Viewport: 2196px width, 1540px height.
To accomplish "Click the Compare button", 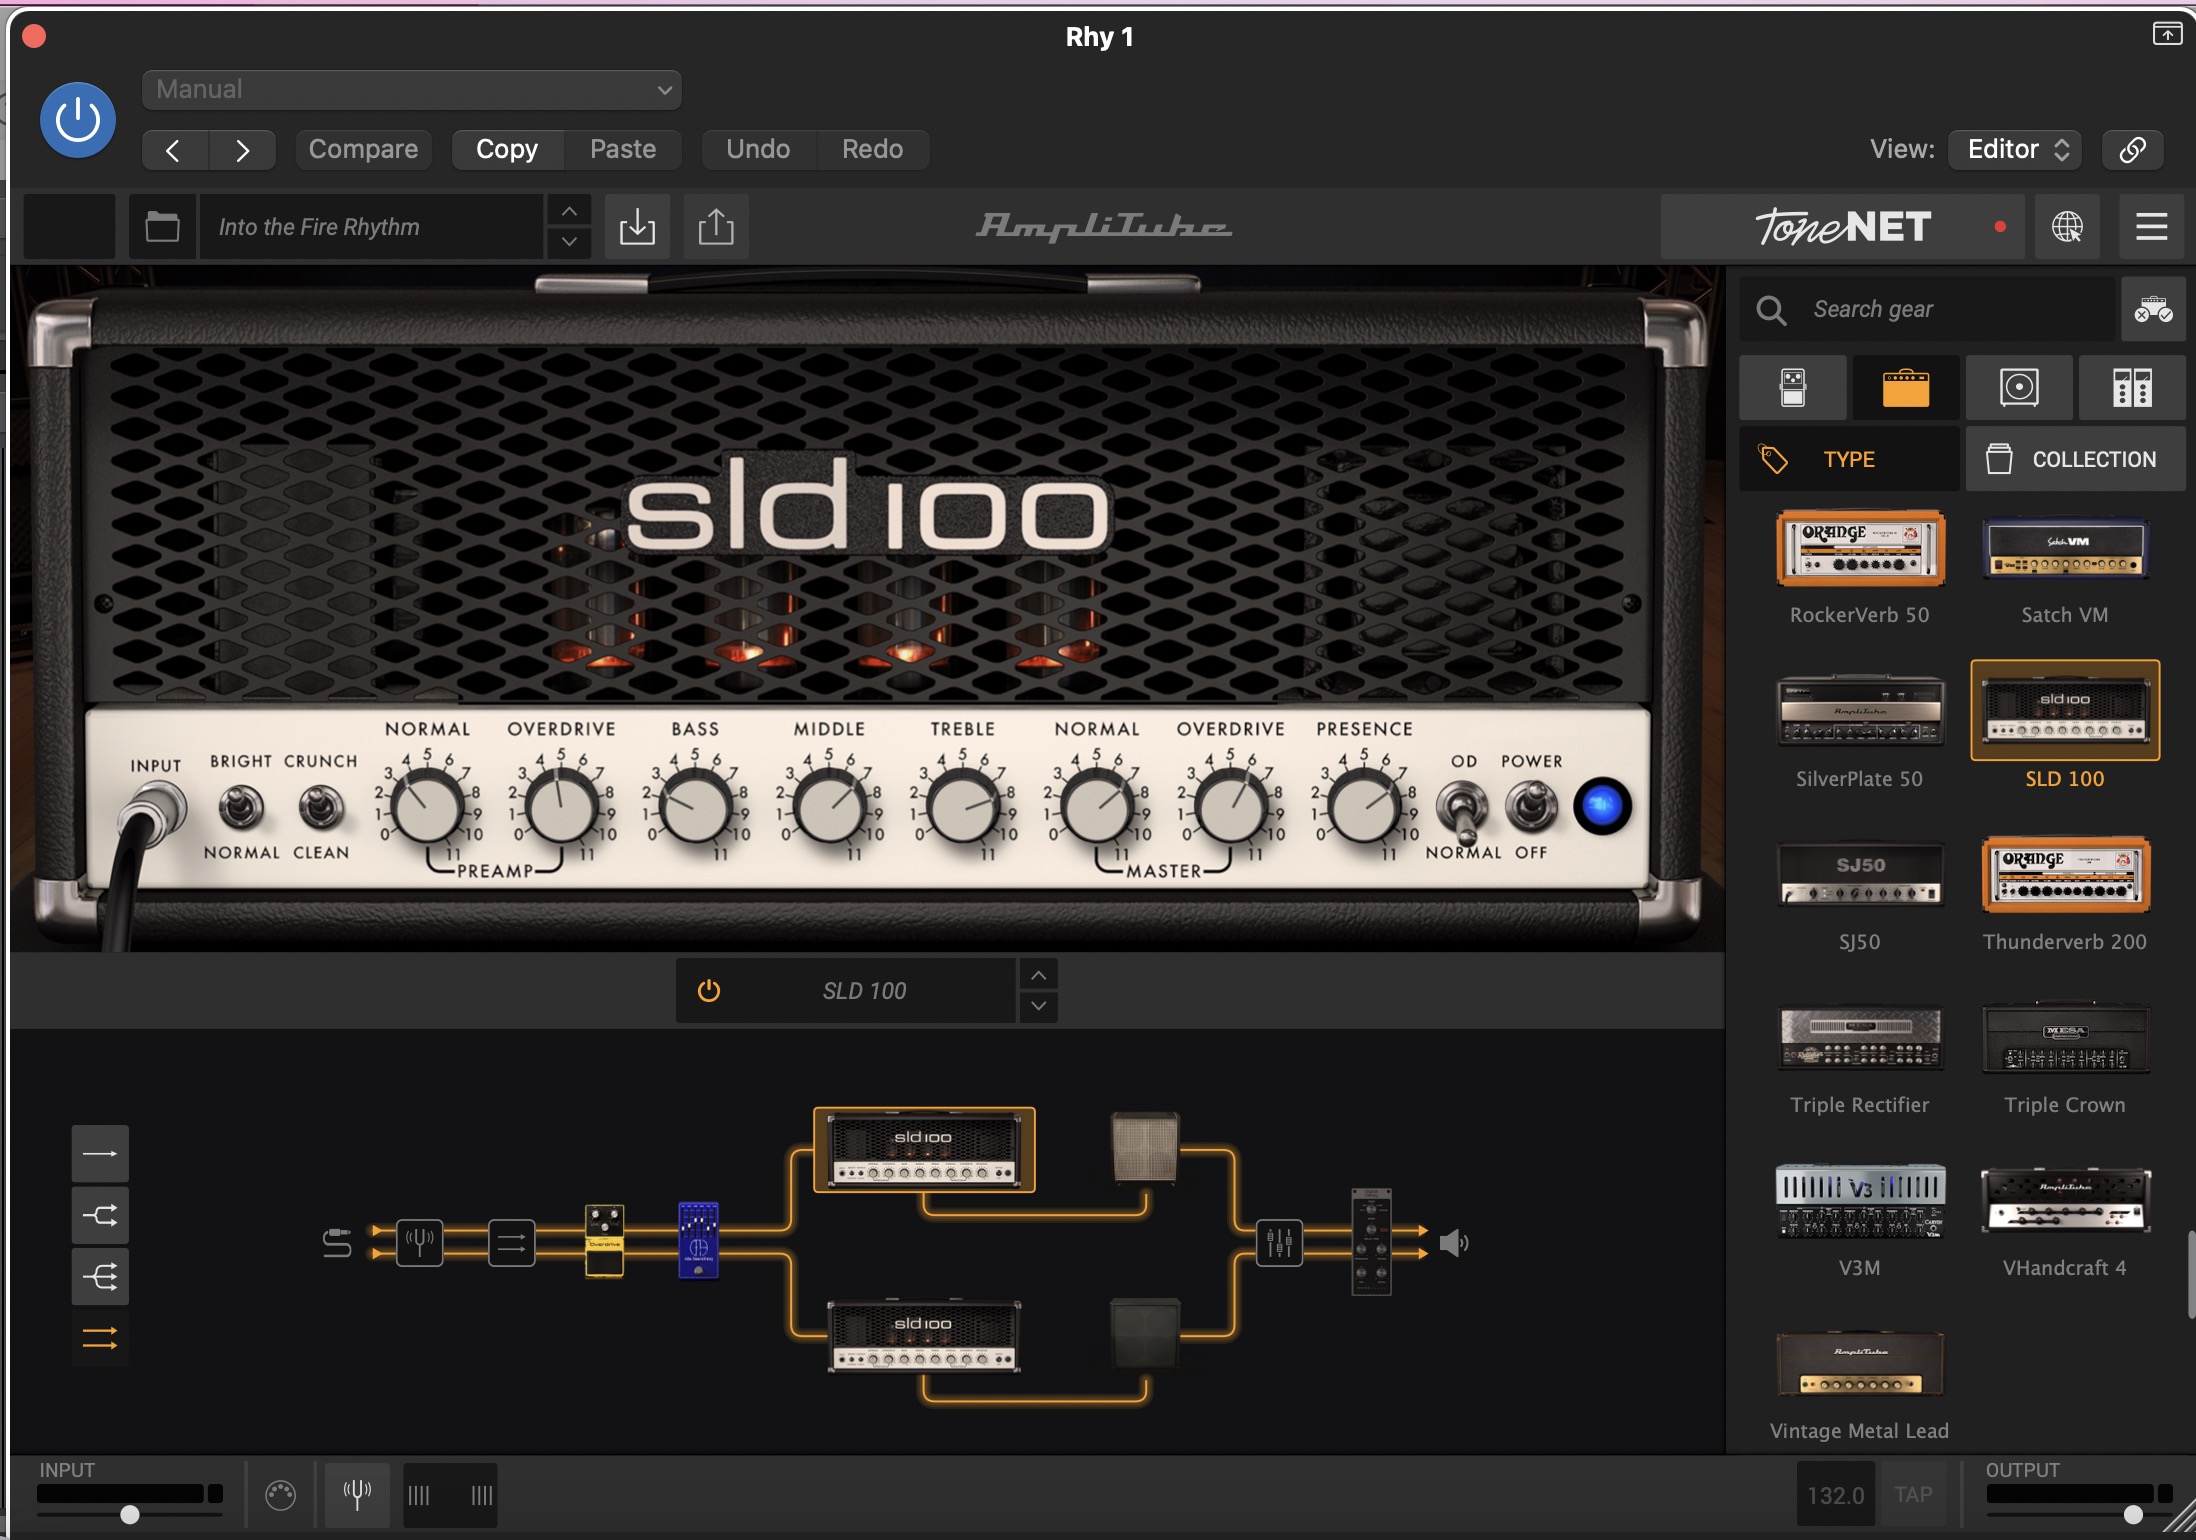I will [363, 150].
